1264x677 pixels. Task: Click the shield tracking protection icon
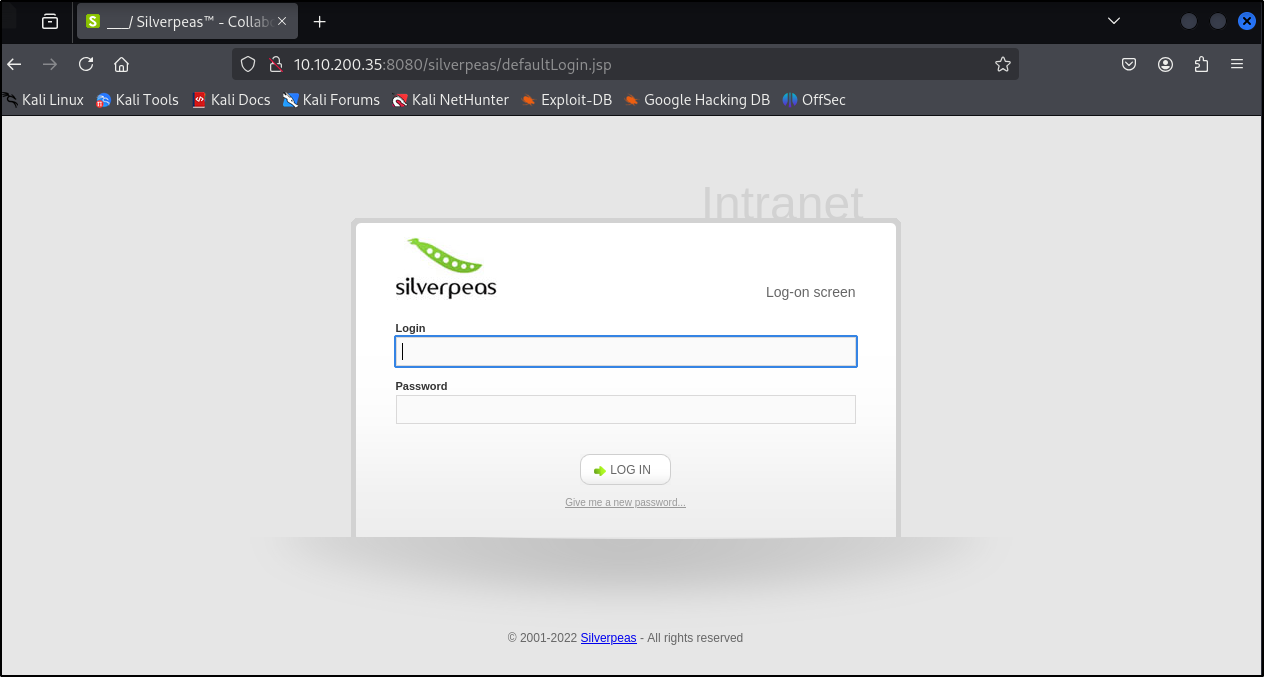[x=249, y=64]
